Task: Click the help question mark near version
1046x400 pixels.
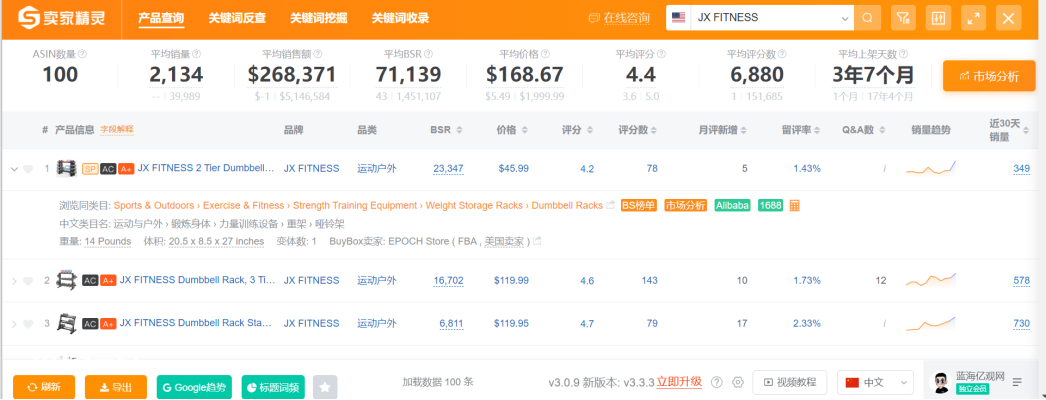Action: coord(716,383)
